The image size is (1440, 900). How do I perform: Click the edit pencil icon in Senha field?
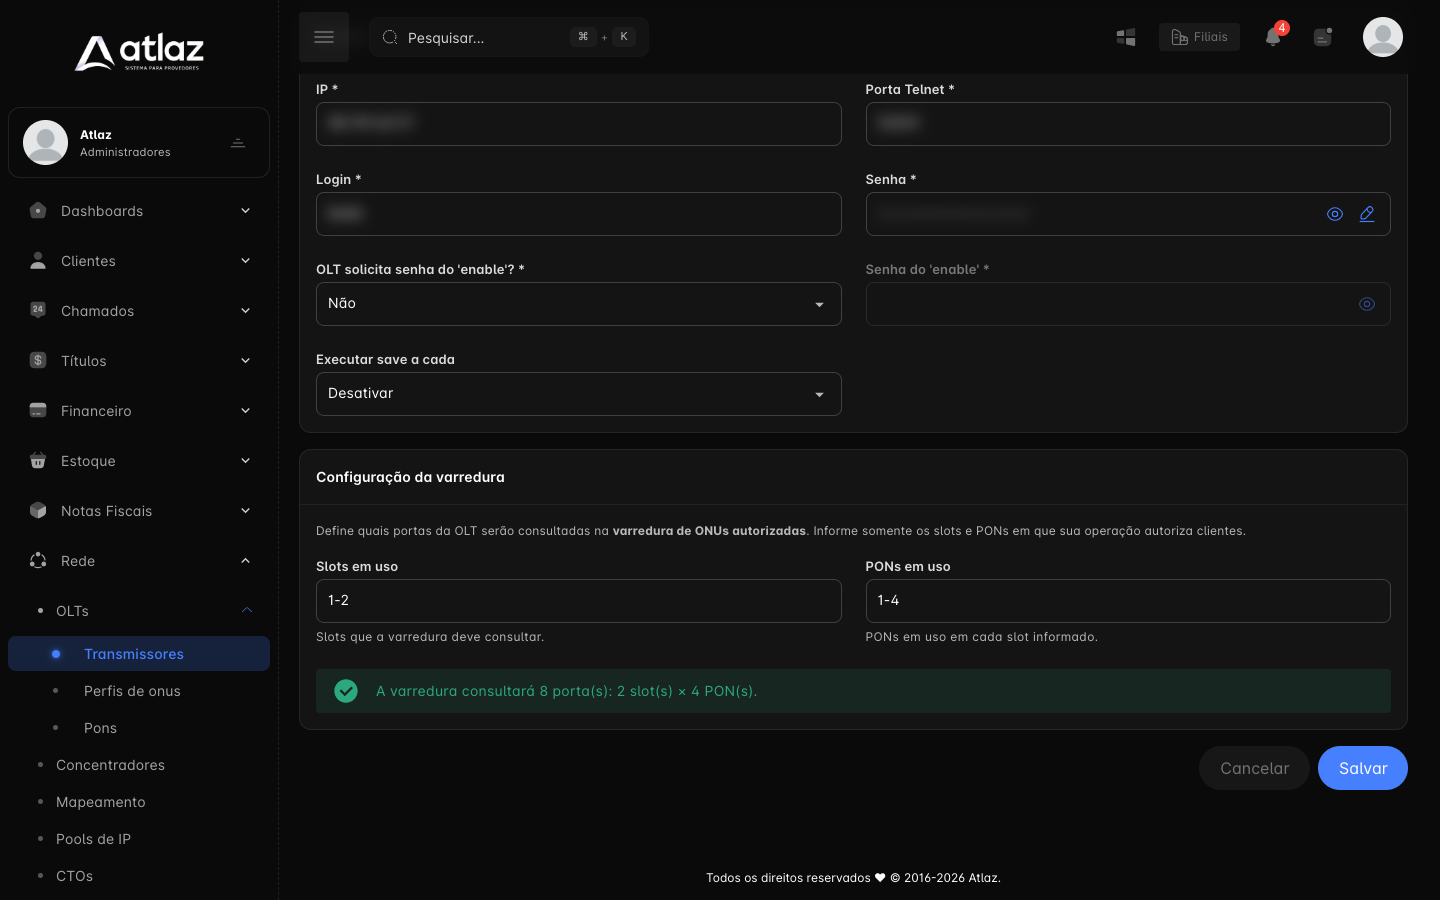click(1367, 214)
